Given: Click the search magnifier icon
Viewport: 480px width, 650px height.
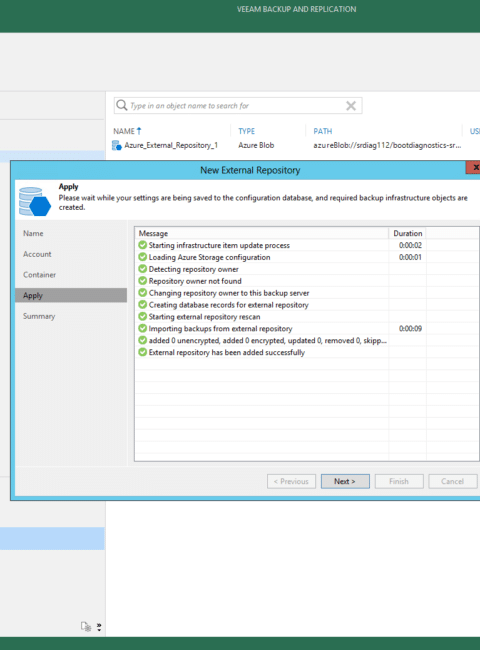Looking at the screenshot, I should tap(121, 105).
